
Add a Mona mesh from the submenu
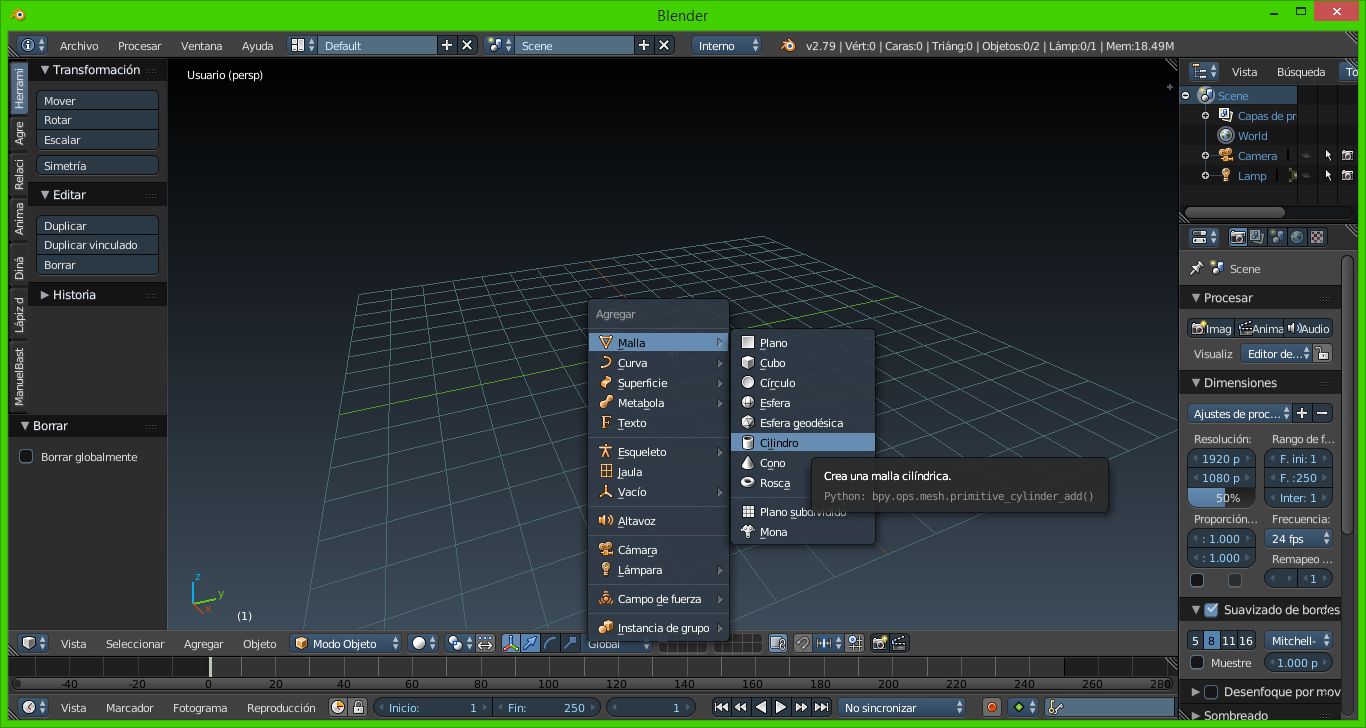click(x=773, y=532)
